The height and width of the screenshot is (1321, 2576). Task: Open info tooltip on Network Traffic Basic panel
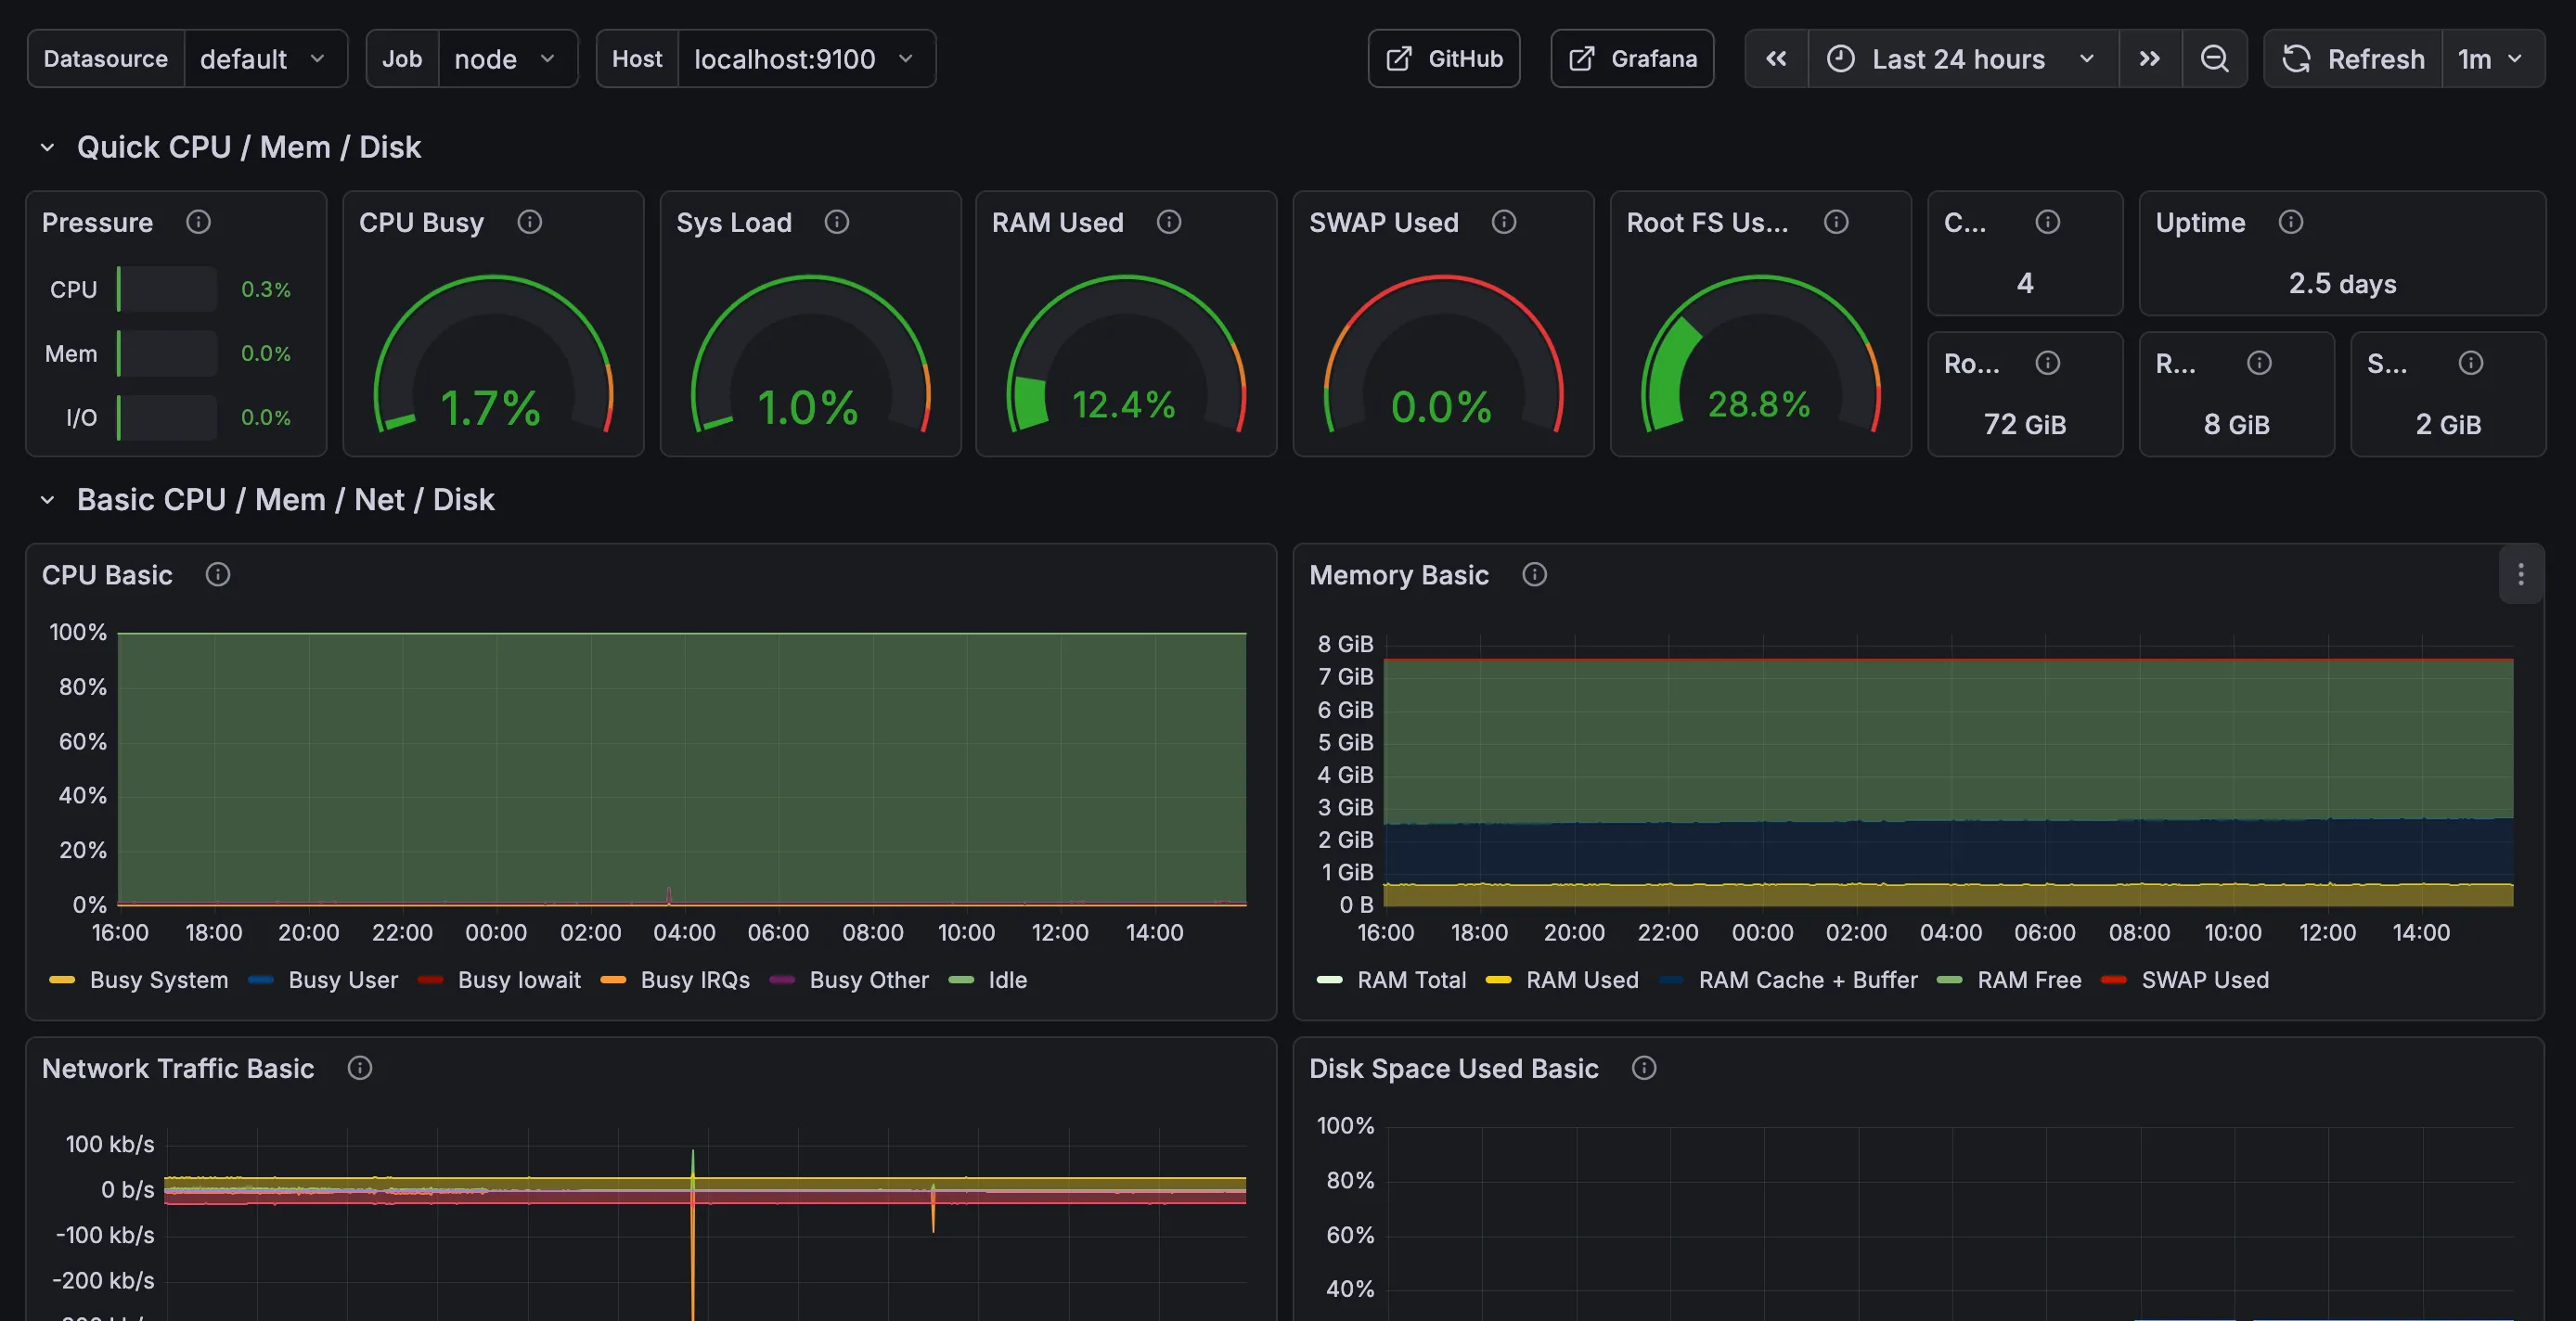point(360,1068)
